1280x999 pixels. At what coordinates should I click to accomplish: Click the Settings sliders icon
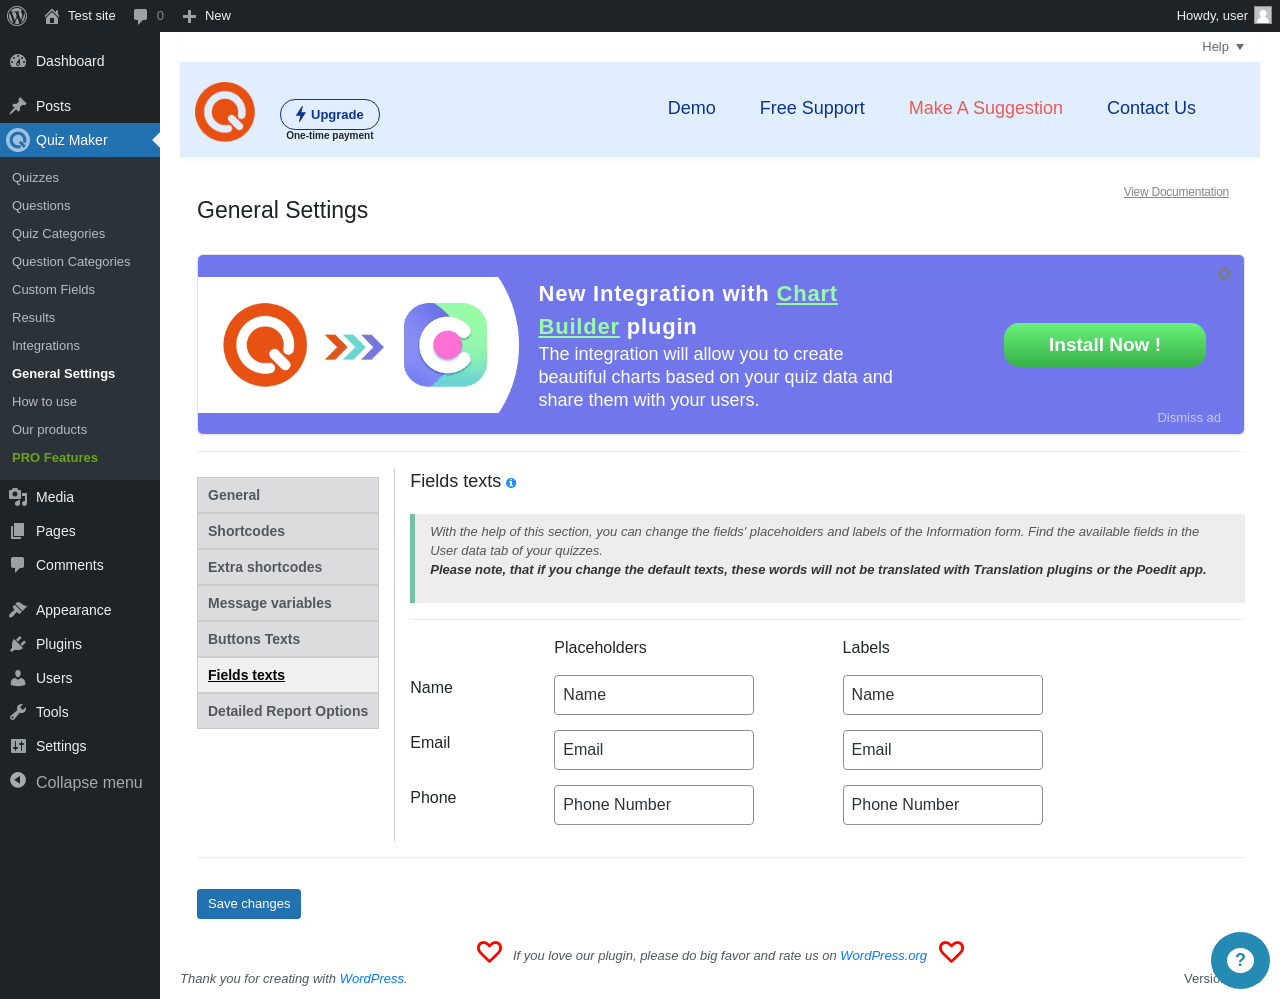coord(18,746)
